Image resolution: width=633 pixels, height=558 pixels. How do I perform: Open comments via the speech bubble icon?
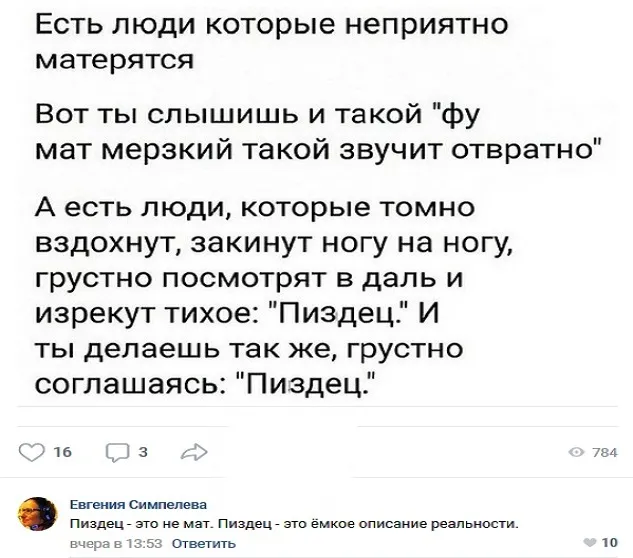coord(117,452)
